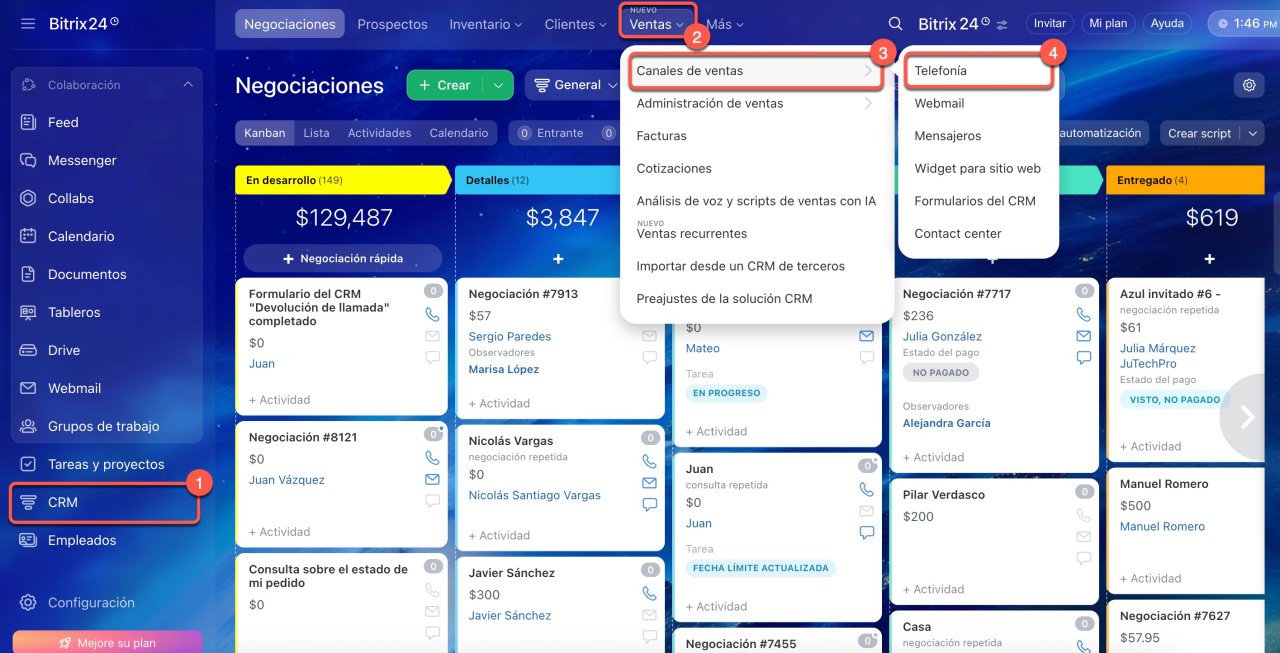The height and width of the screenshot is (653, 1280).
Task: Click phone icon on Javier Sánchez card
Action: 650,594
